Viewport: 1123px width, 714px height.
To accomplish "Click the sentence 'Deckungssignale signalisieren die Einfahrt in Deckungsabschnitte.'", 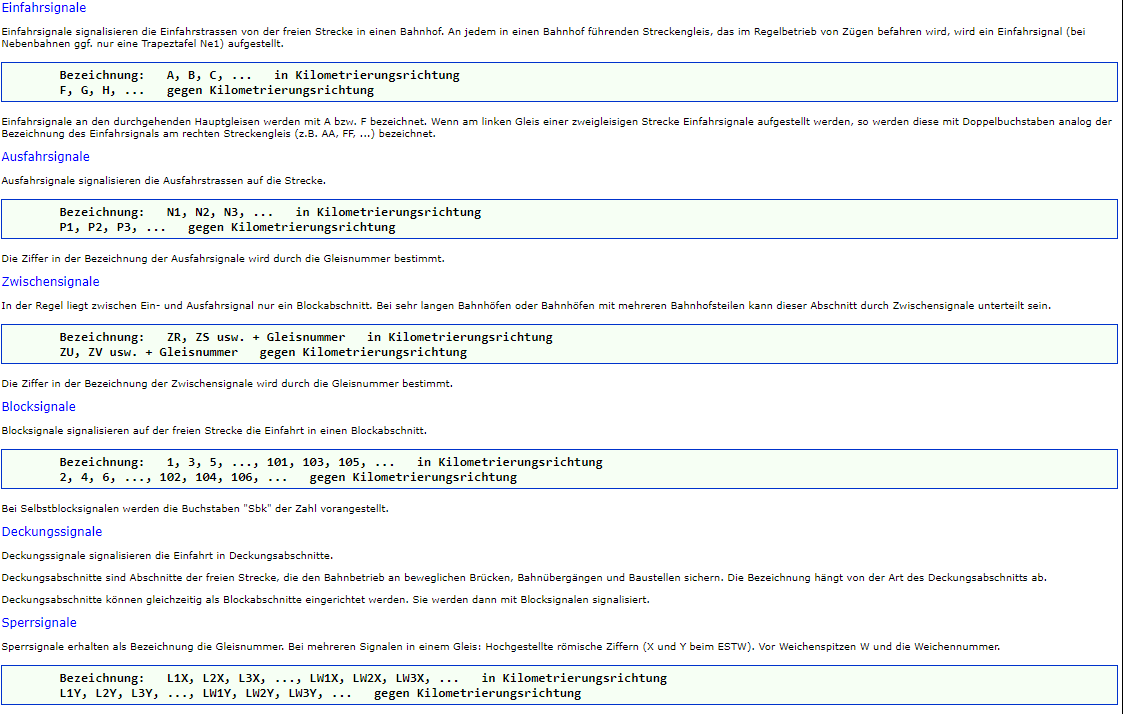I will click(167, 556).
